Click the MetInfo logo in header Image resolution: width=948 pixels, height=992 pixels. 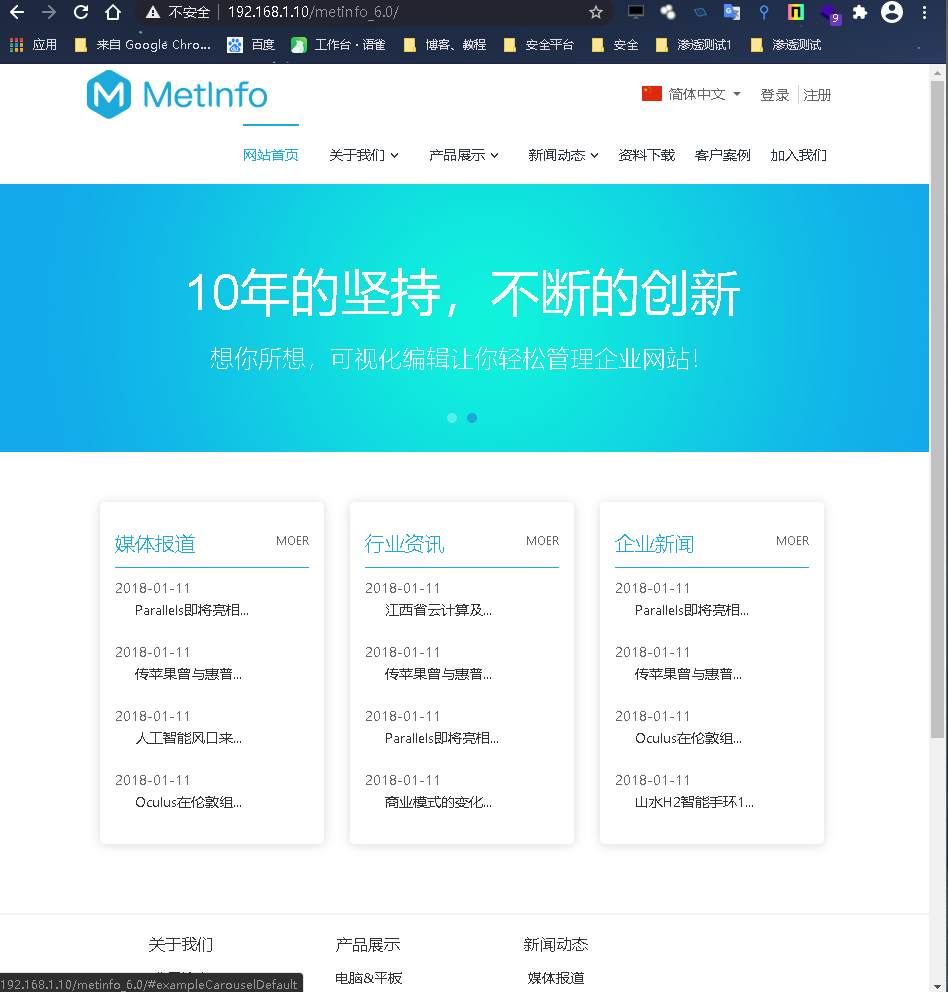[177, 95]
